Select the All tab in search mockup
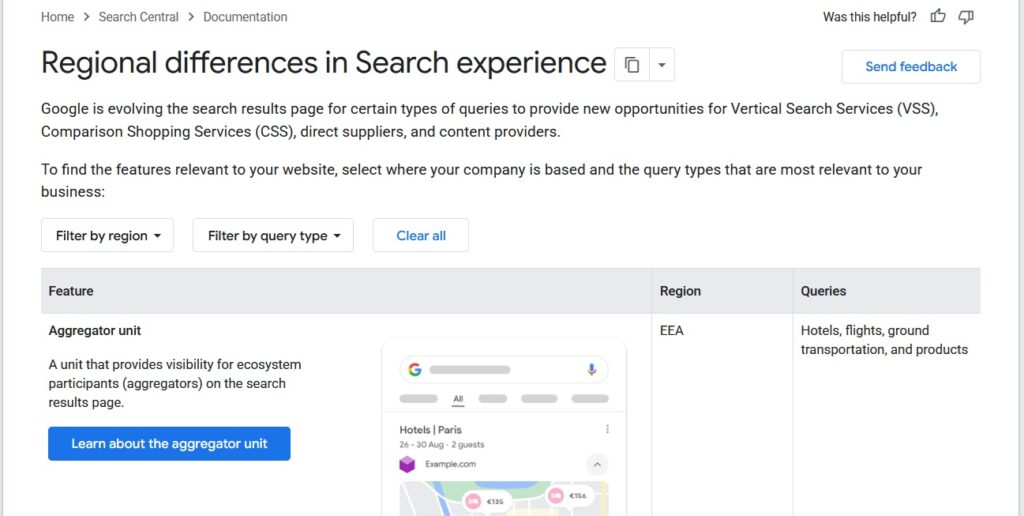This screenshot has width=1024, height=516. (x=458, y=398)
